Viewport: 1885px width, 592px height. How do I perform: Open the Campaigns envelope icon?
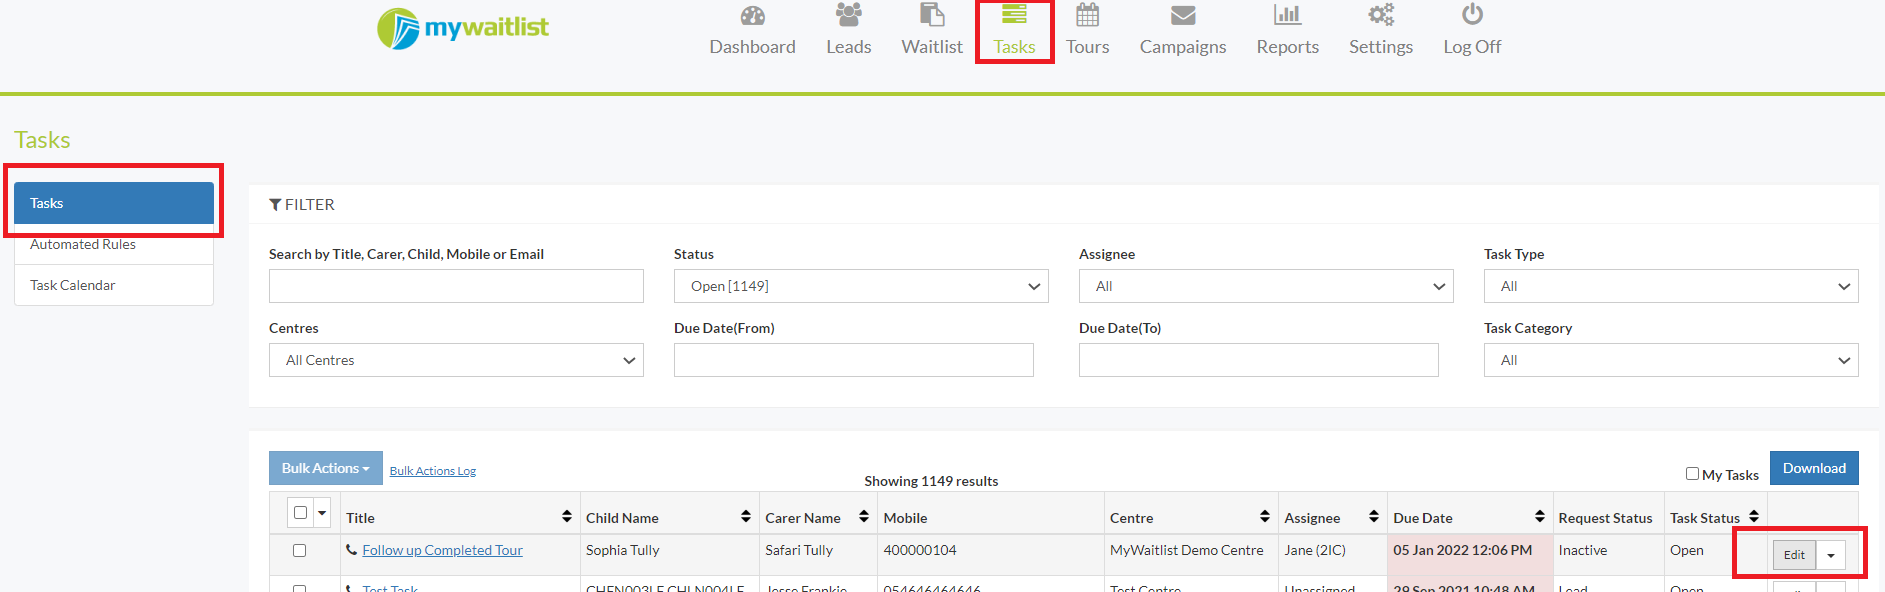(x=1183, y=16)
